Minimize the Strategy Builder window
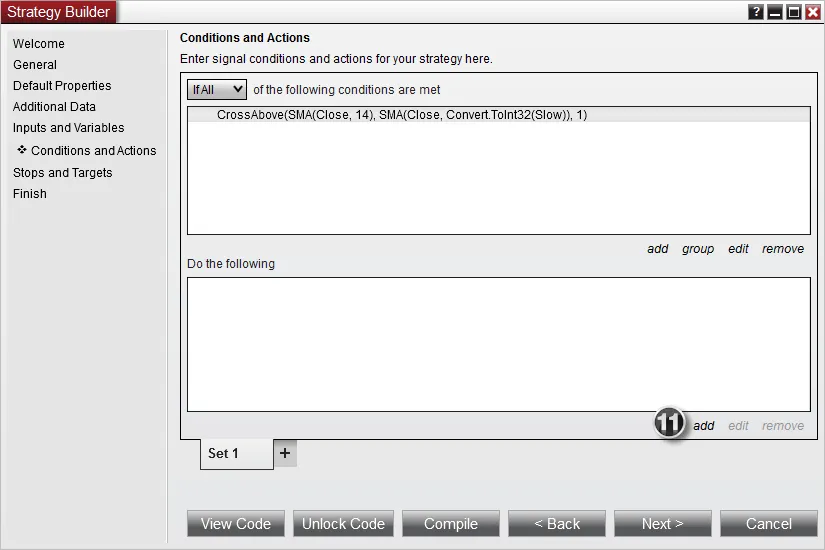The width and height of the screenshot is (825, 550). [x=774, y=12]
